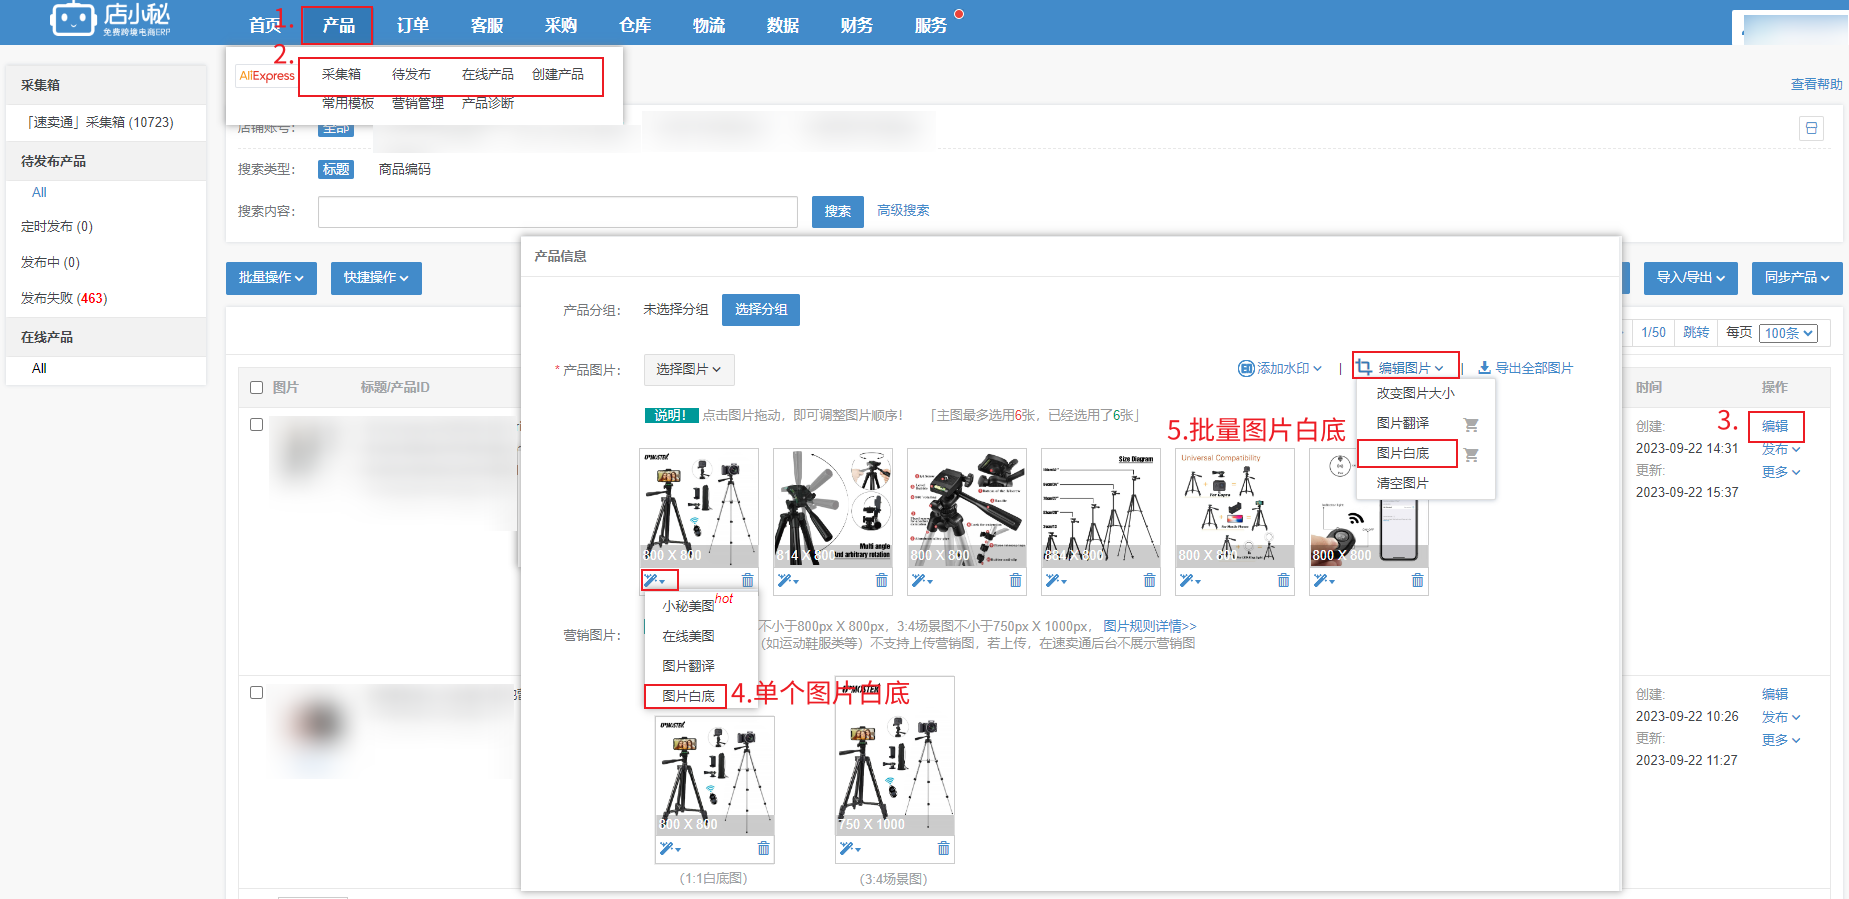Delete the Size Diagram image

tap(1149, 580)
